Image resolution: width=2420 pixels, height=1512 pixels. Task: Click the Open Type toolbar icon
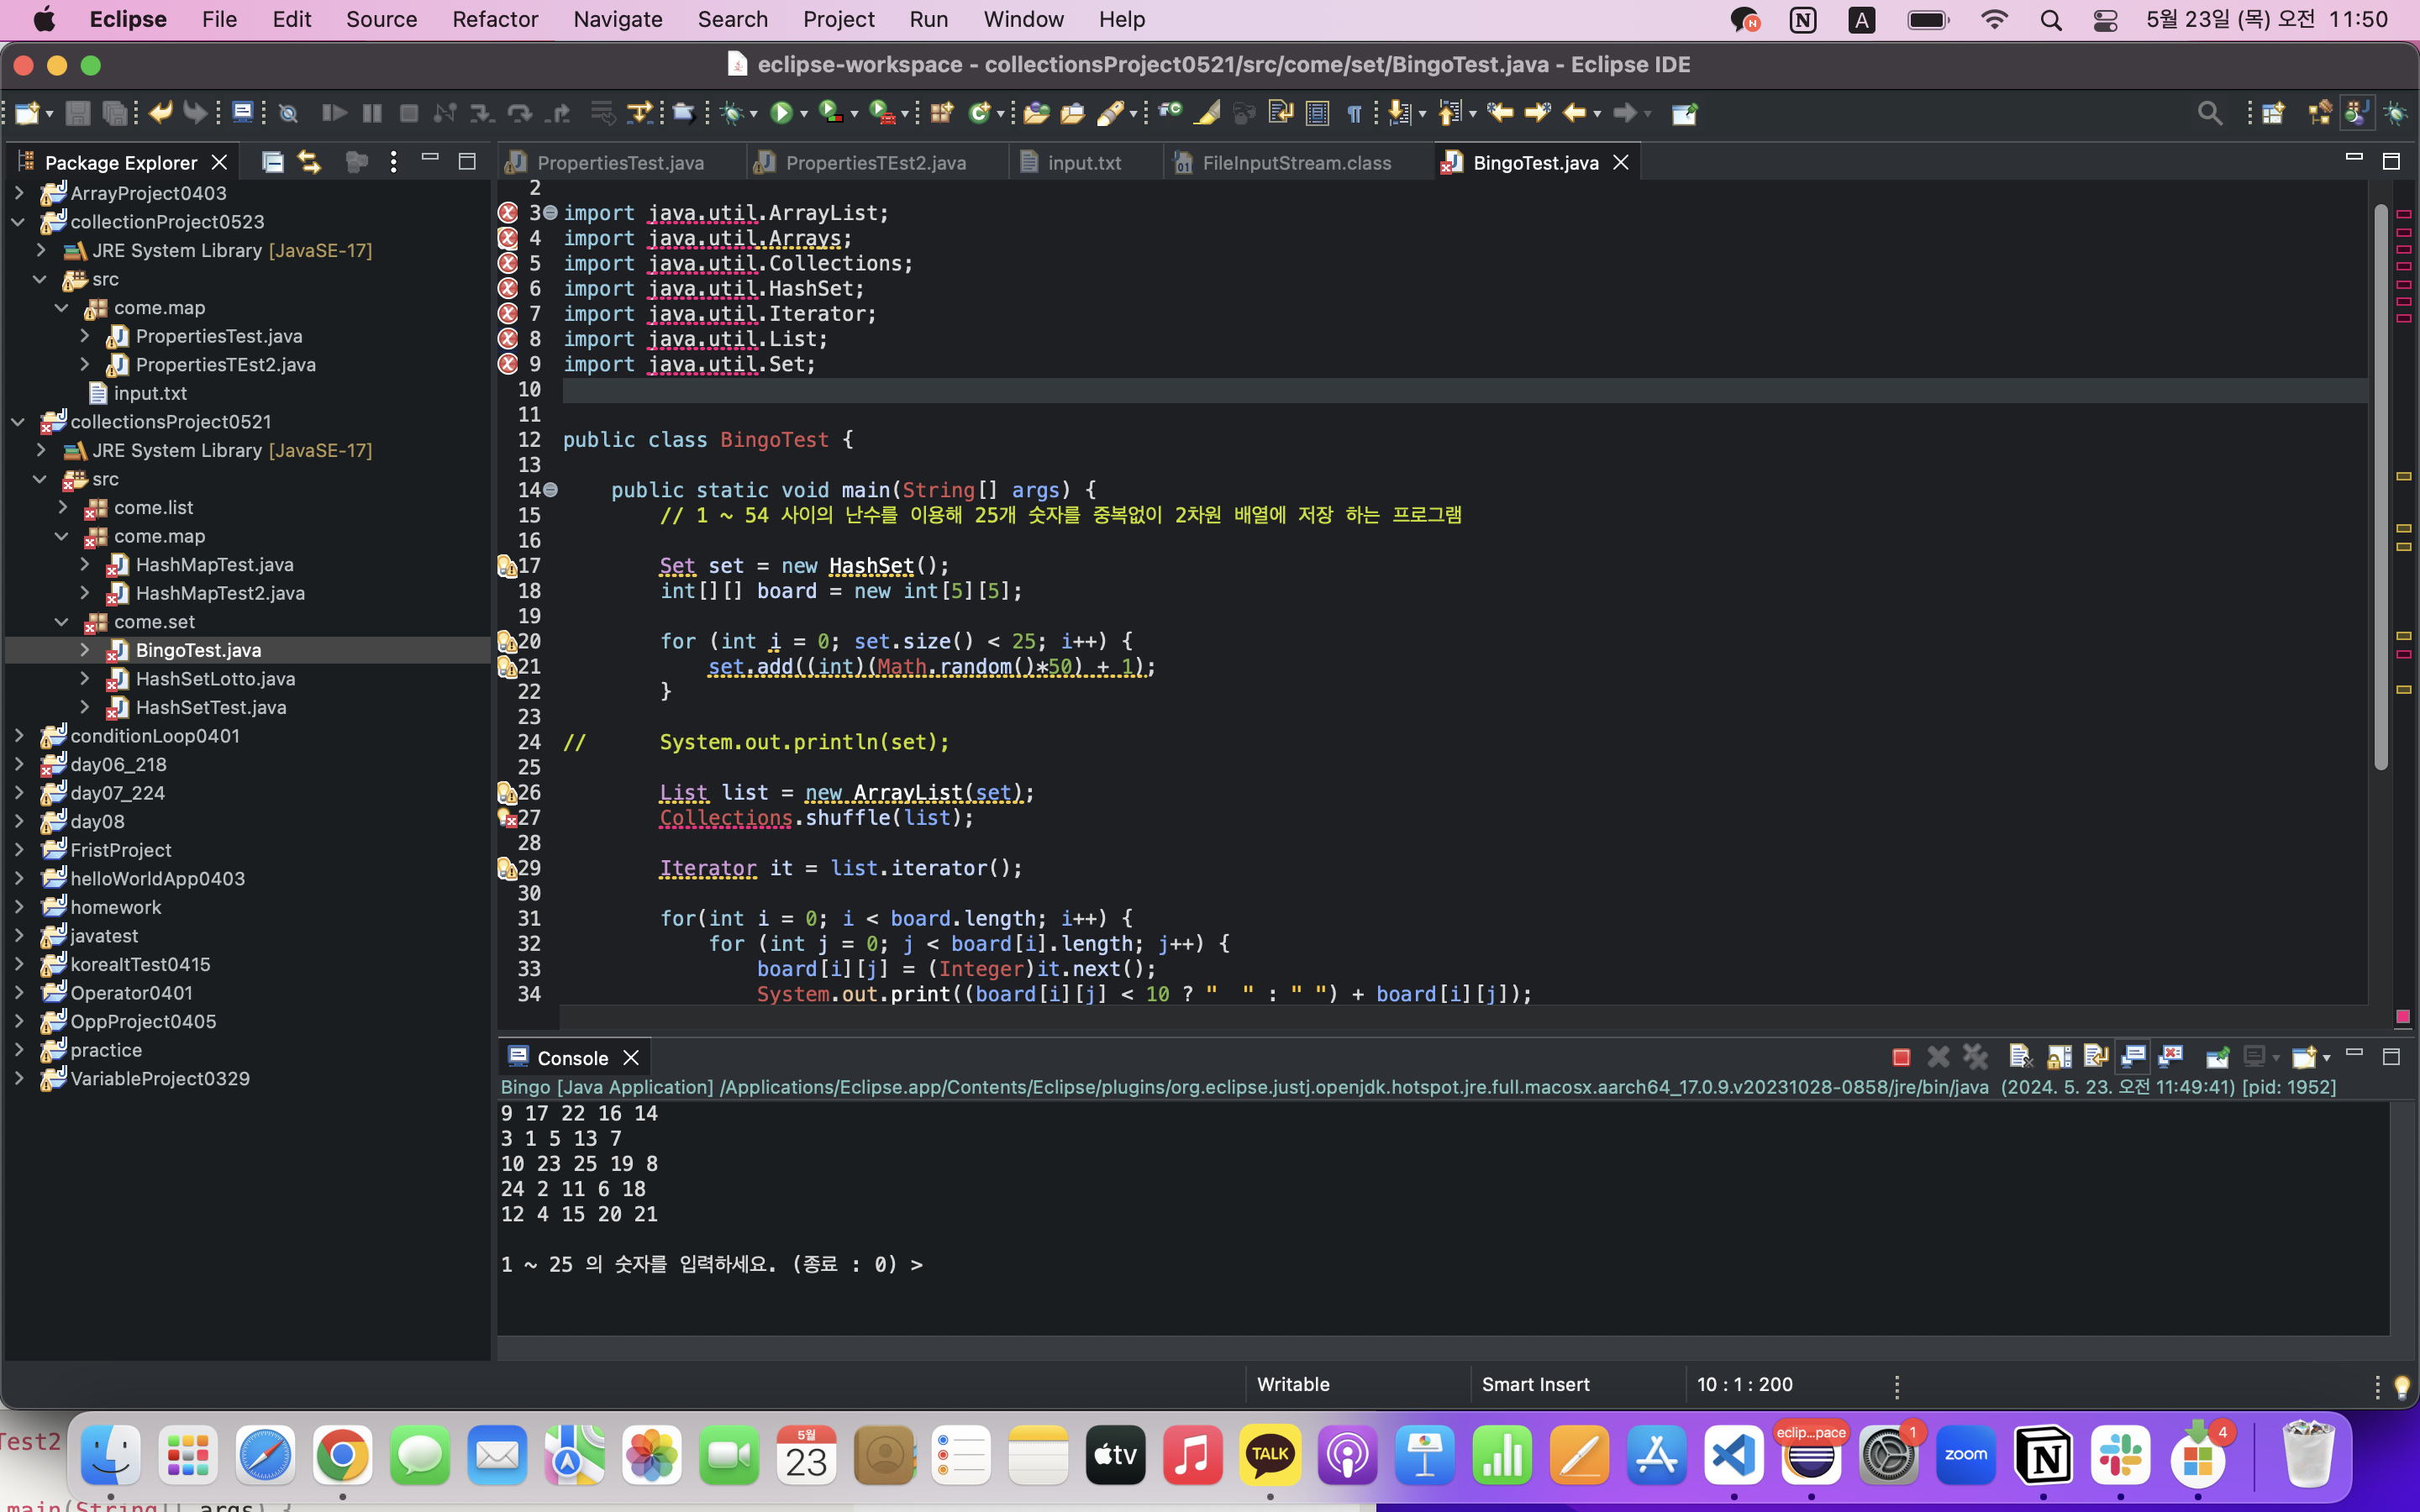(x=1036, y=113)
